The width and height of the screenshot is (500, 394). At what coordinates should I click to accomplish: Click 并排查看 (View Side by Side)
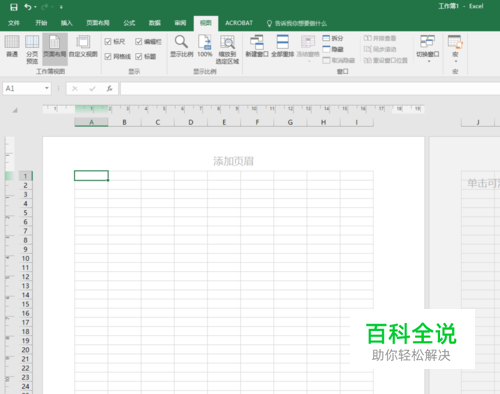(x=380, y=38)
